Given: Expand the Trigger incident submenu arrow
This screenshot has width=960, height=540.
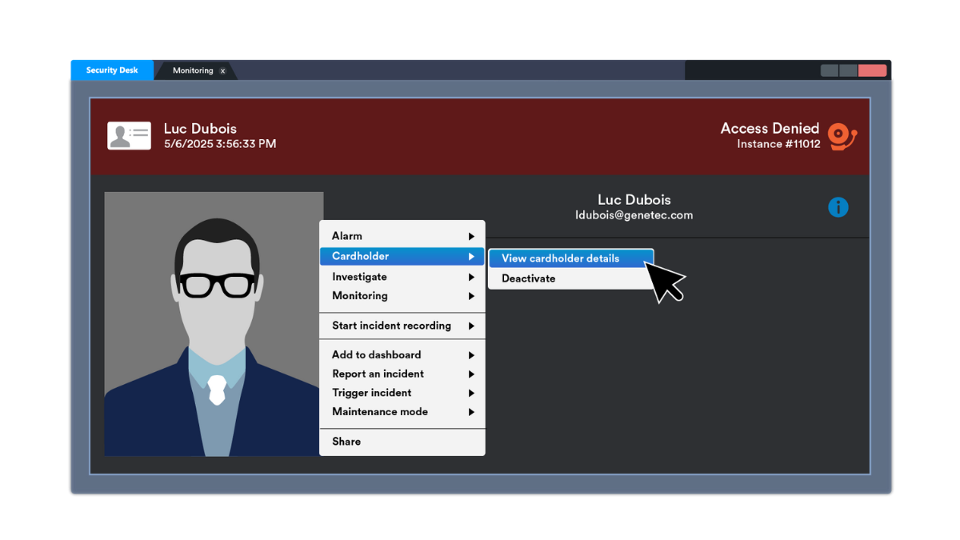Looking at the screenshot, I should 471,393.
